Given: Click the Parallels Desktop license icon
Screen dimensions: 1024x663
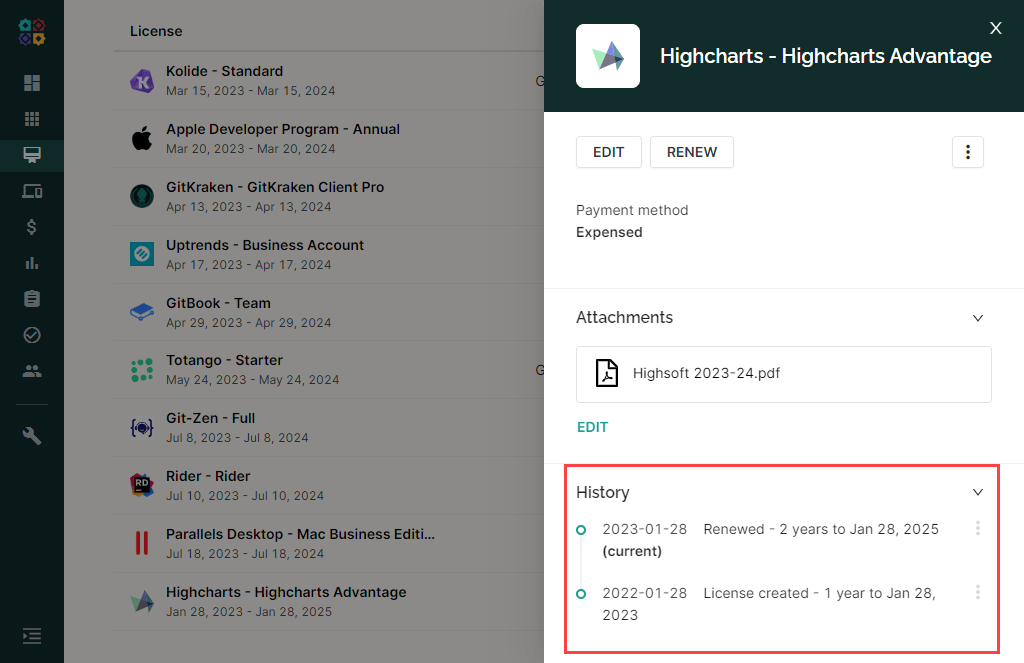Looking at the screenshot, I should point(142,543).
